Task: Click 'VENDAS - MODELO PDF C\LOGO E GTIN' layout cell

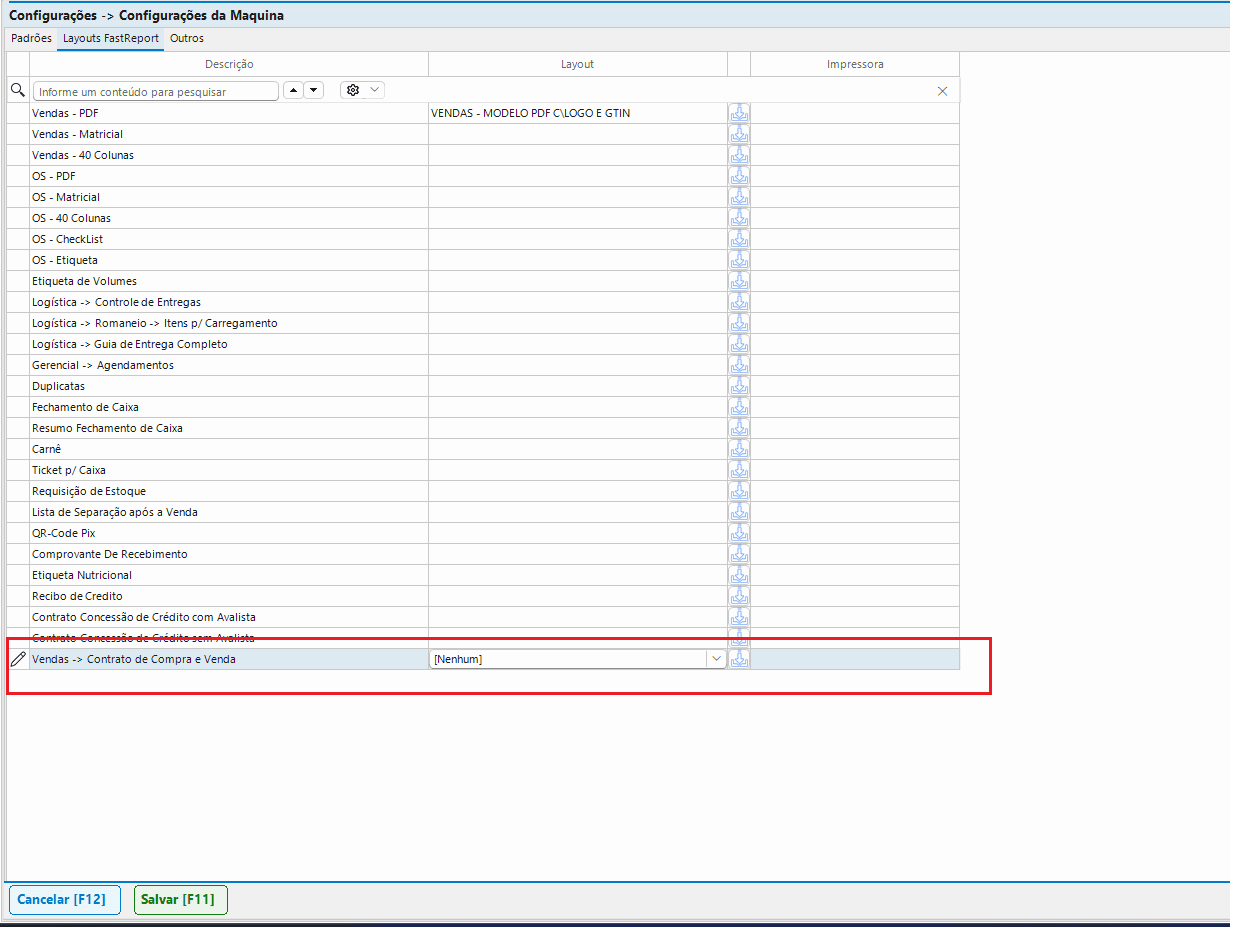Action: (x=578, y=113)
